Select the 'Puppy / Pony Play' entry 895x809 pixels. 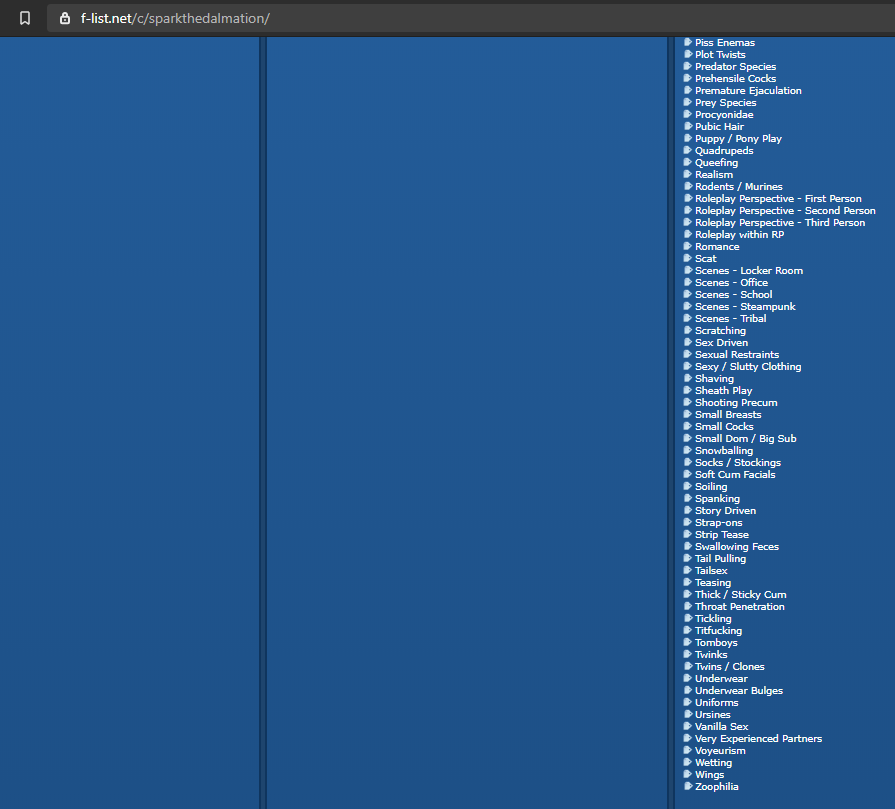coord(738,139)
